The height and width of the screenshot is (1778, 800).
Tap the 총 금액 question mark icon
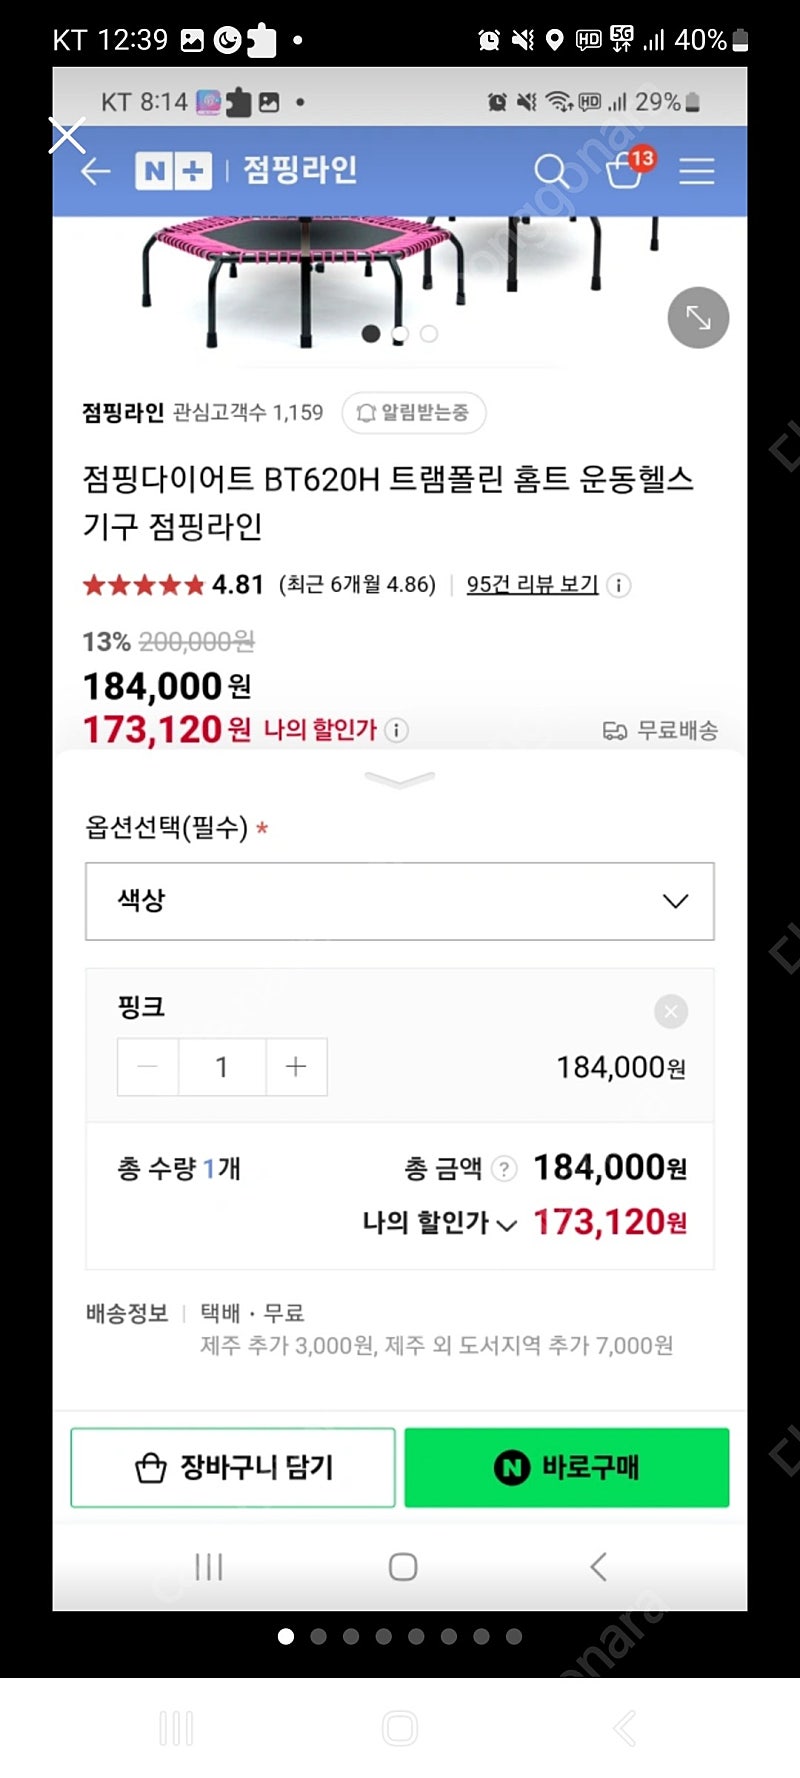tap(505, 1168)
